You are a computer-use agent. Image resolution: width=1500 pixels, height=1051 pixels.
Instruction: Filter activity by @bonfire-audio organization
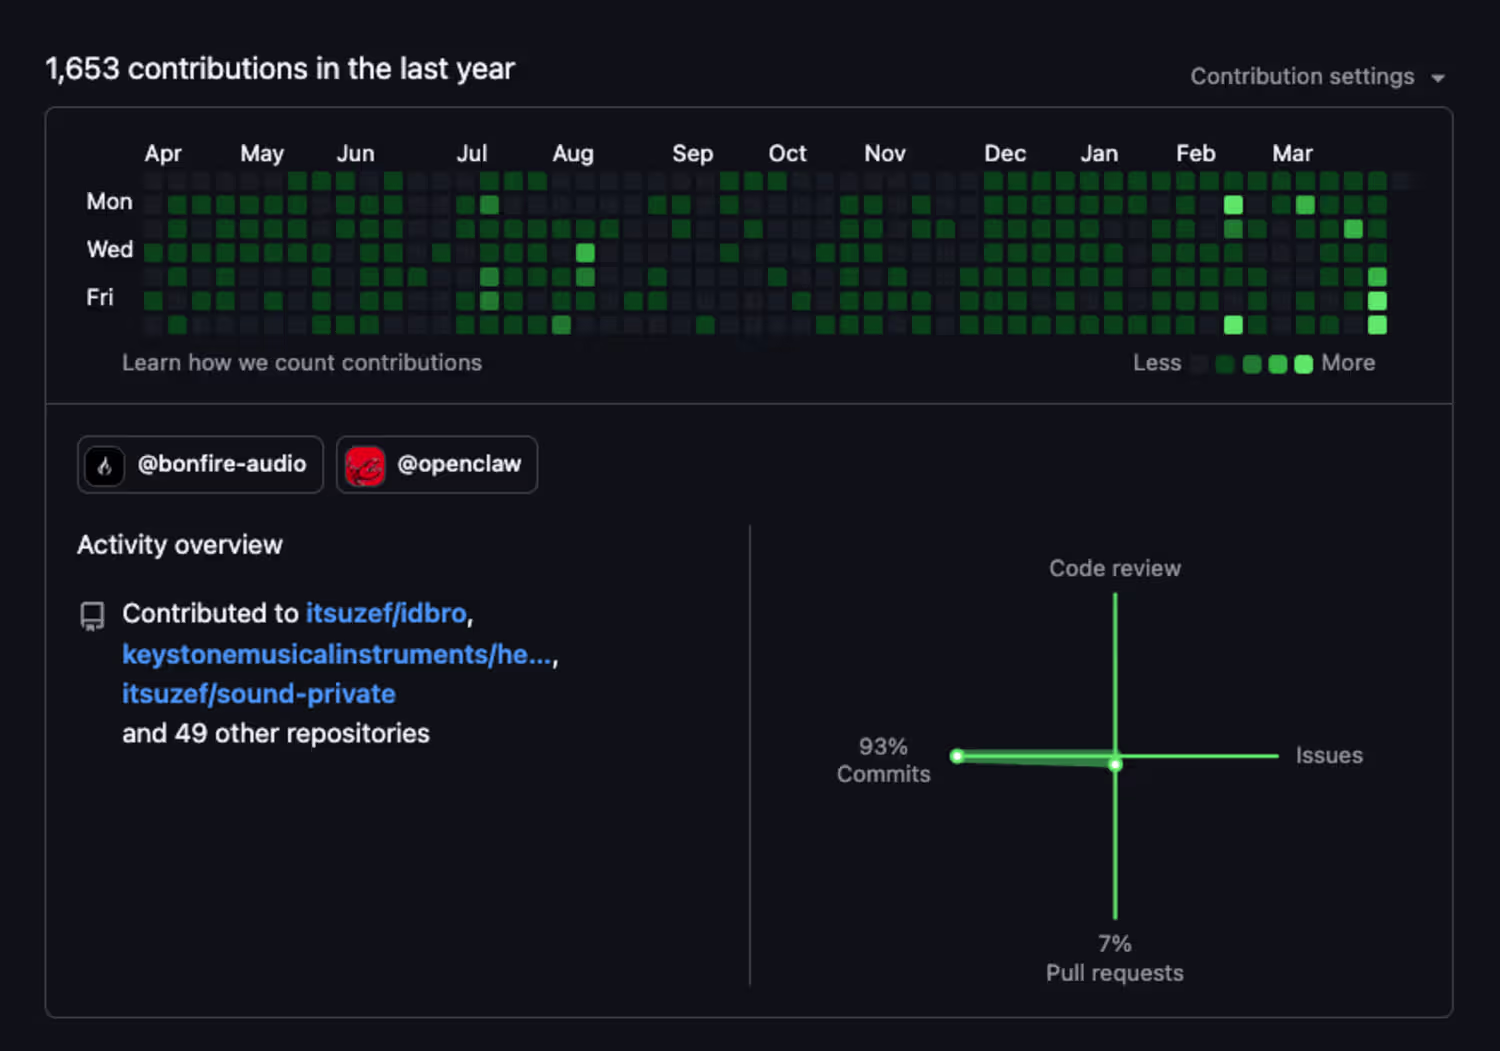221,465
